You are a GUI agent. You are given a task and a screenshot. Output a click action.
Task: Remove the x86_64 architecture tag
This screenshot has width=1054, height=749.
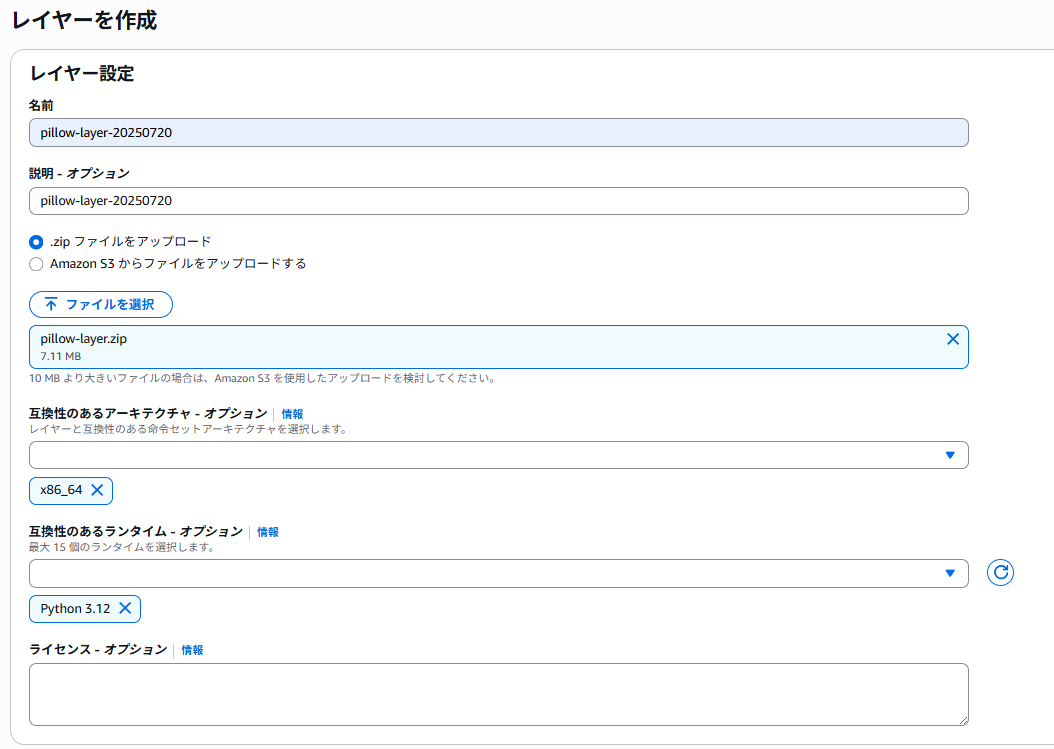click(x=97, y=490)
